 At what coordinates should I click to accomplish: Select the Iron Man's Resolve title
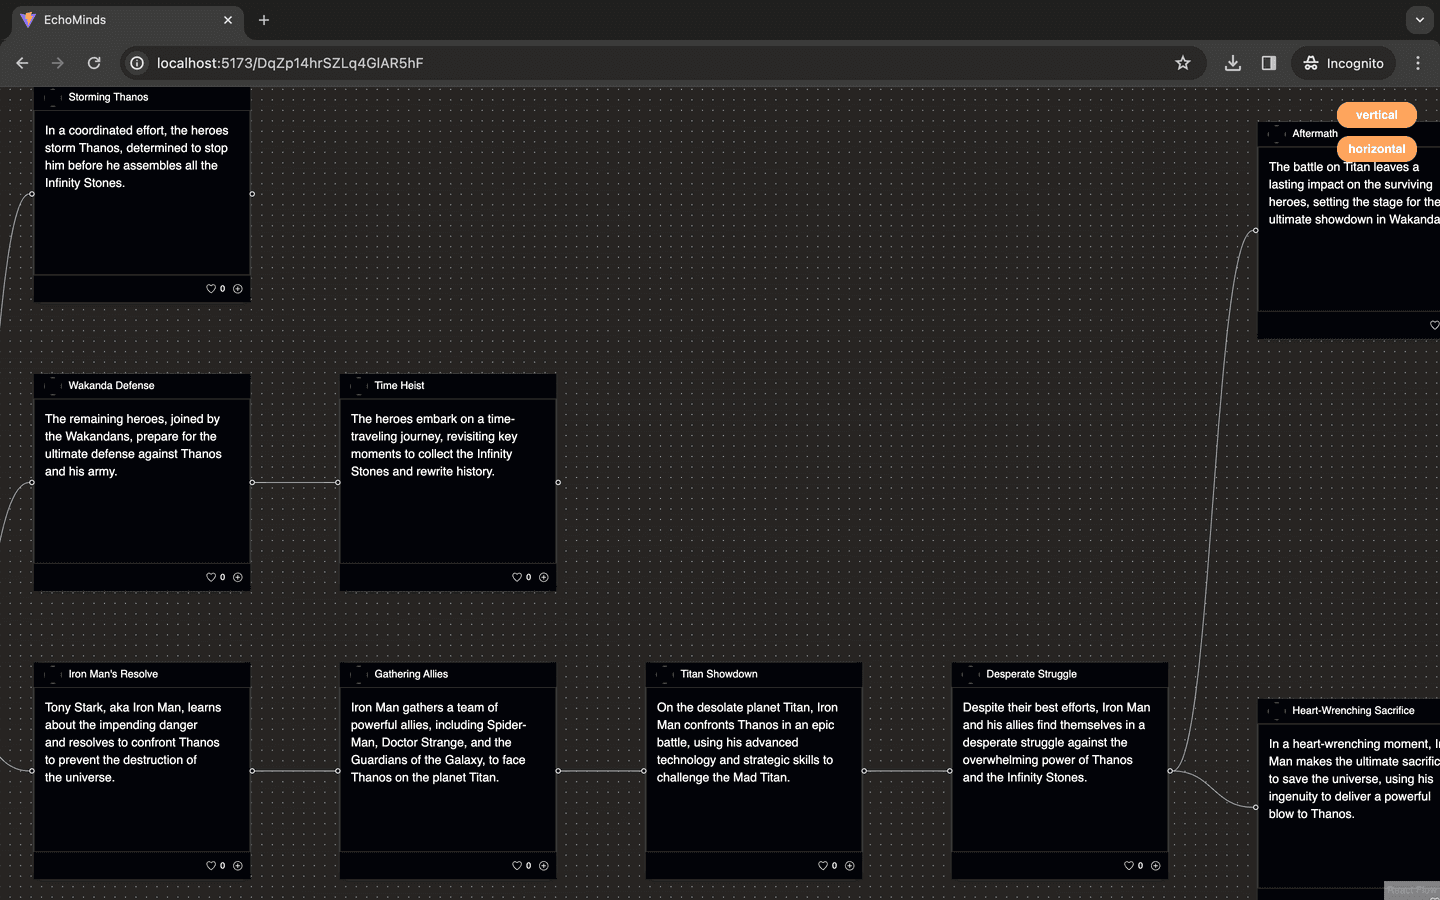click(x=113, y=674)
